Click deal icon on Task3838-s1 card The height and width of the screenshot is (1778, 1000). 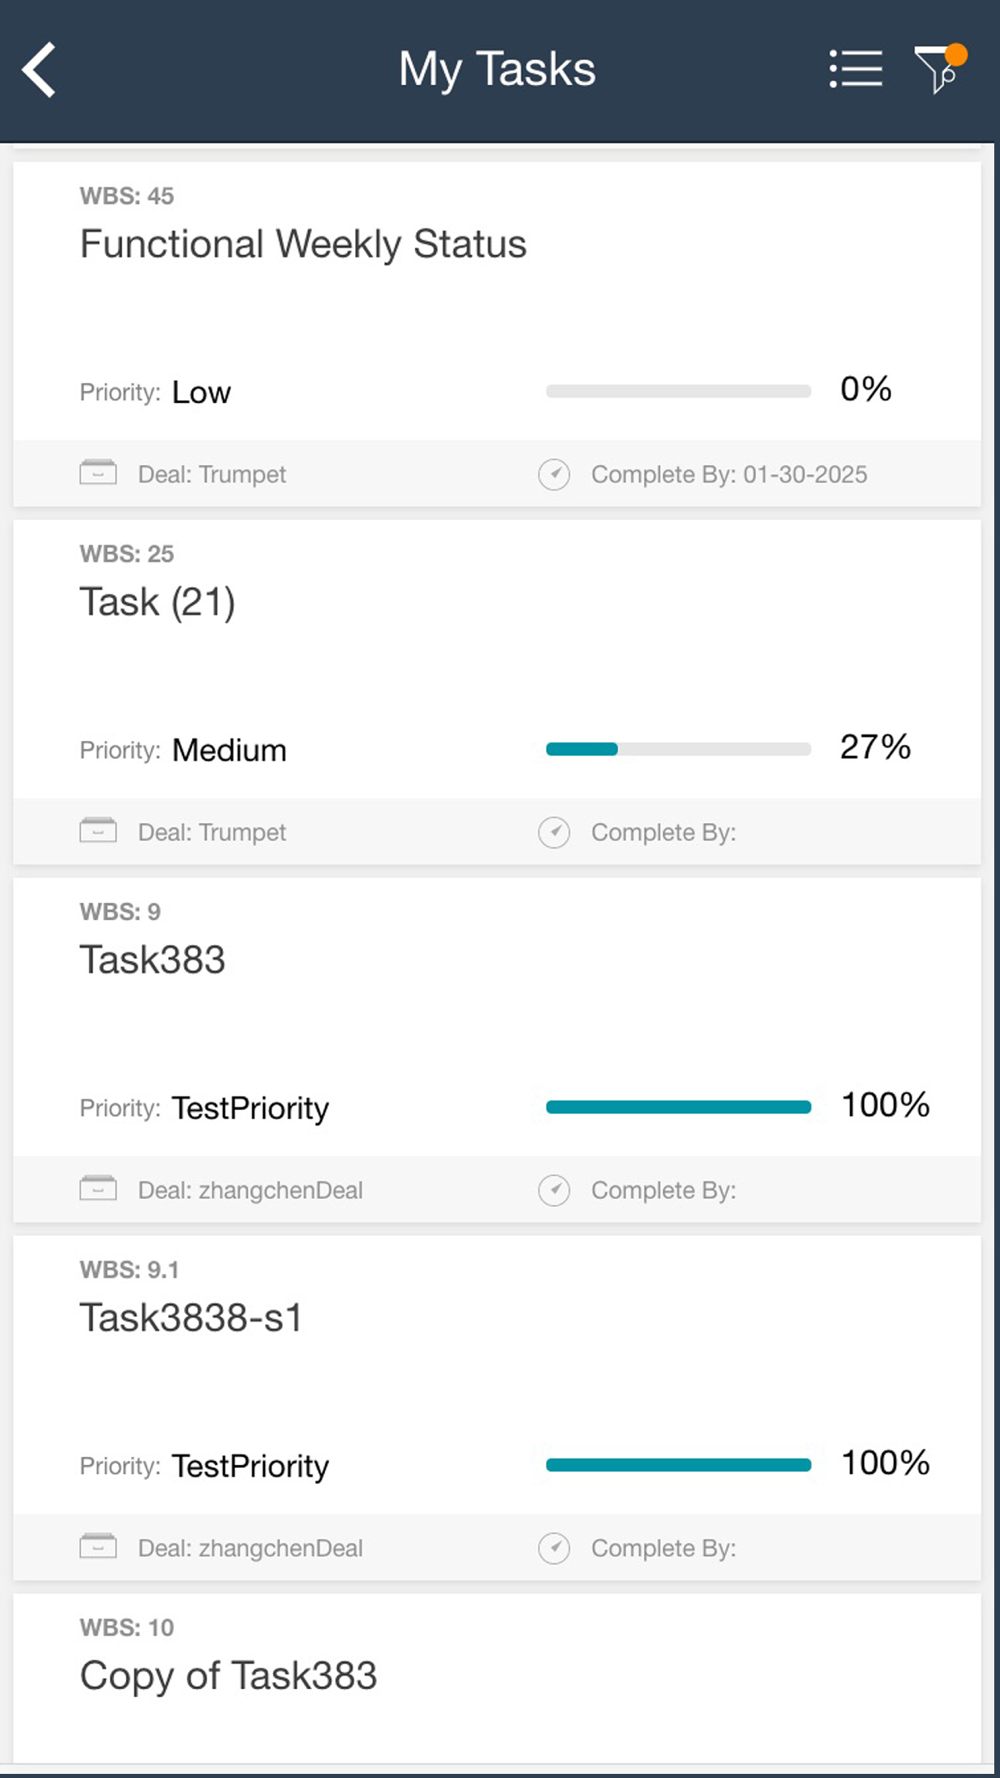tap(98, 1547)
